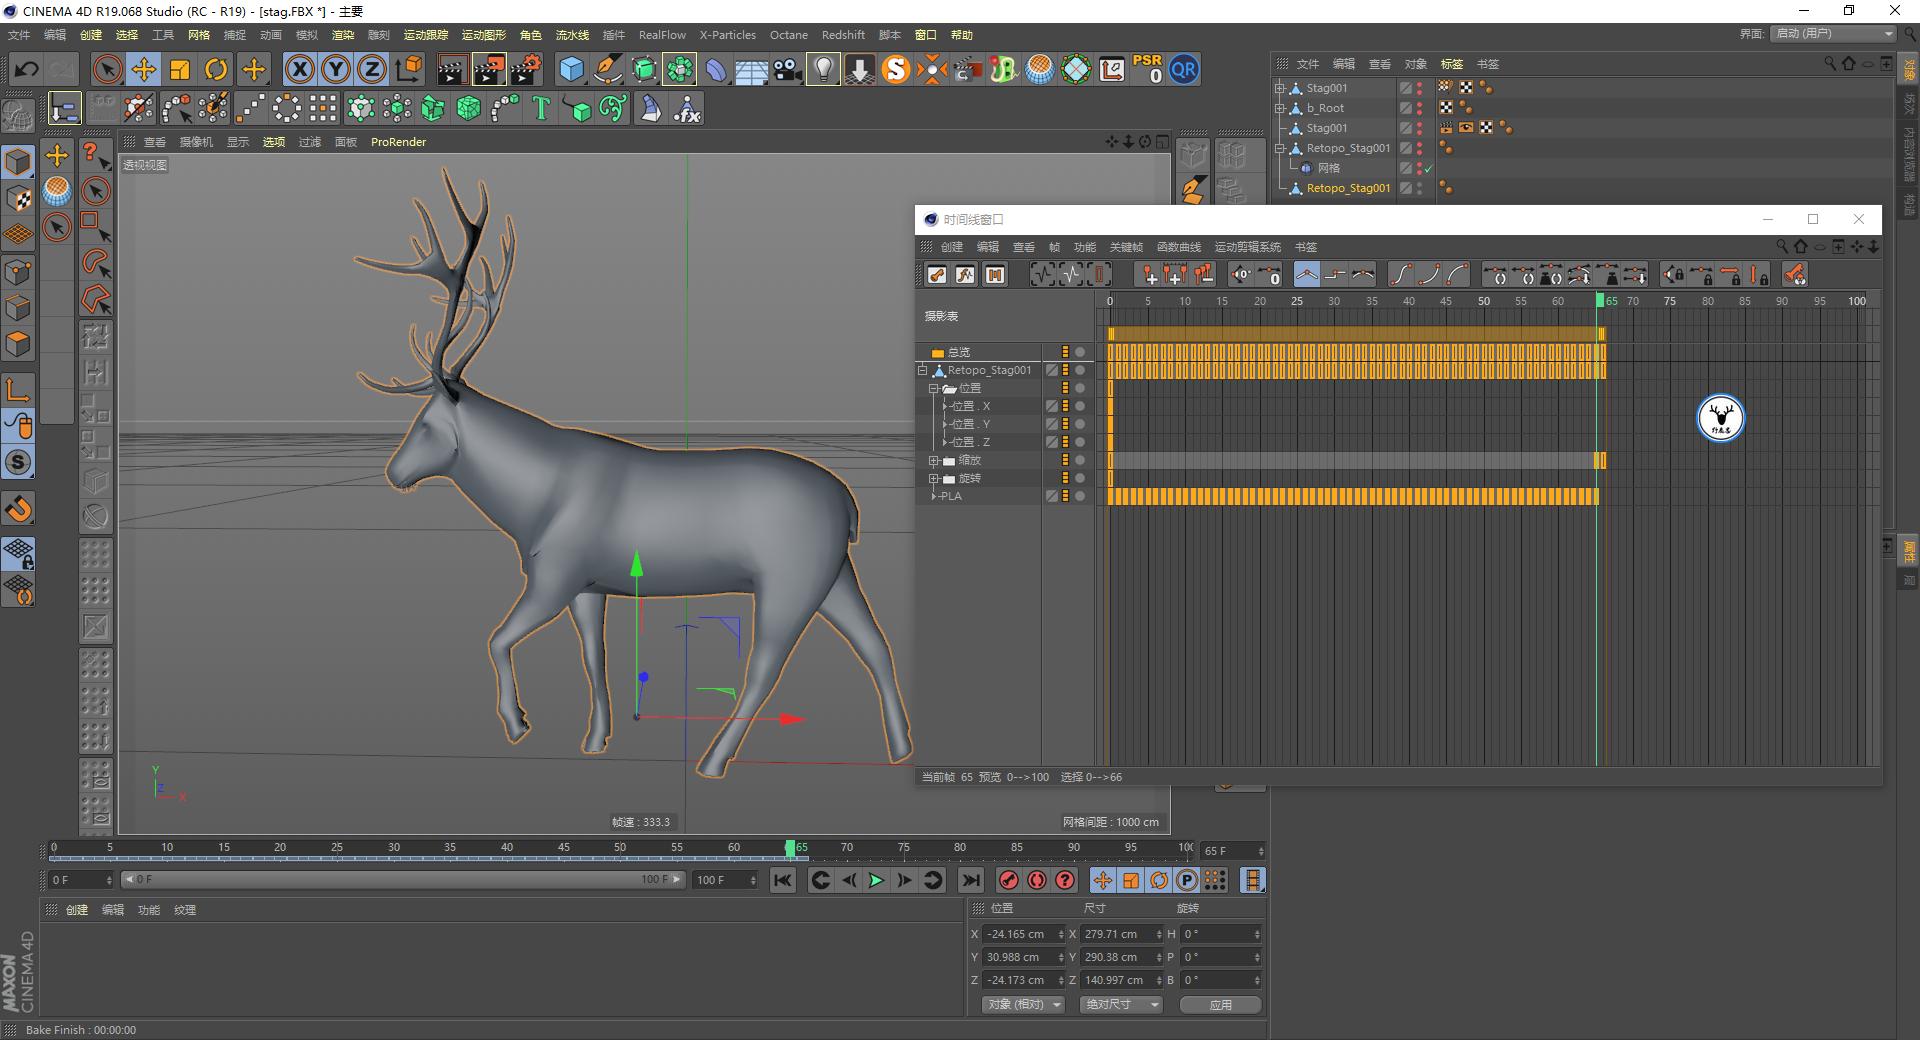Toggle the X axis lock
Image resolution: width=1920 pixels, height=1040 pixels.
(x=299, y=69)
